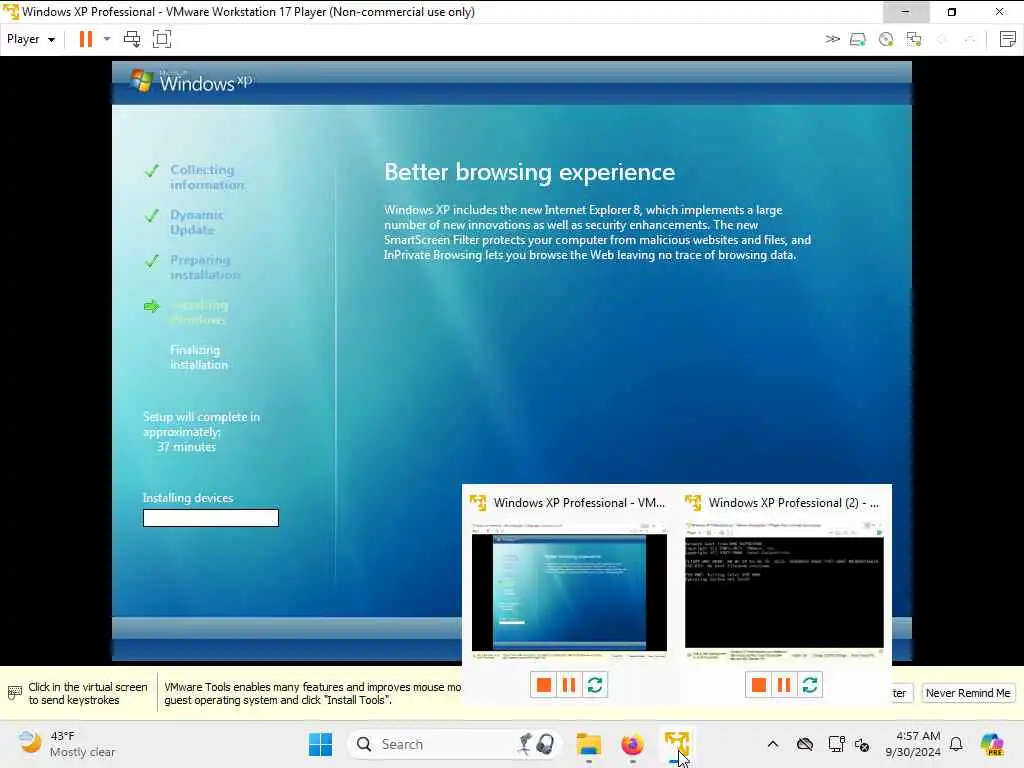Open File Explorer from the taskbar
Image resolution: width=1024 pixels, height=768 pixels.
tap(588, 744)
